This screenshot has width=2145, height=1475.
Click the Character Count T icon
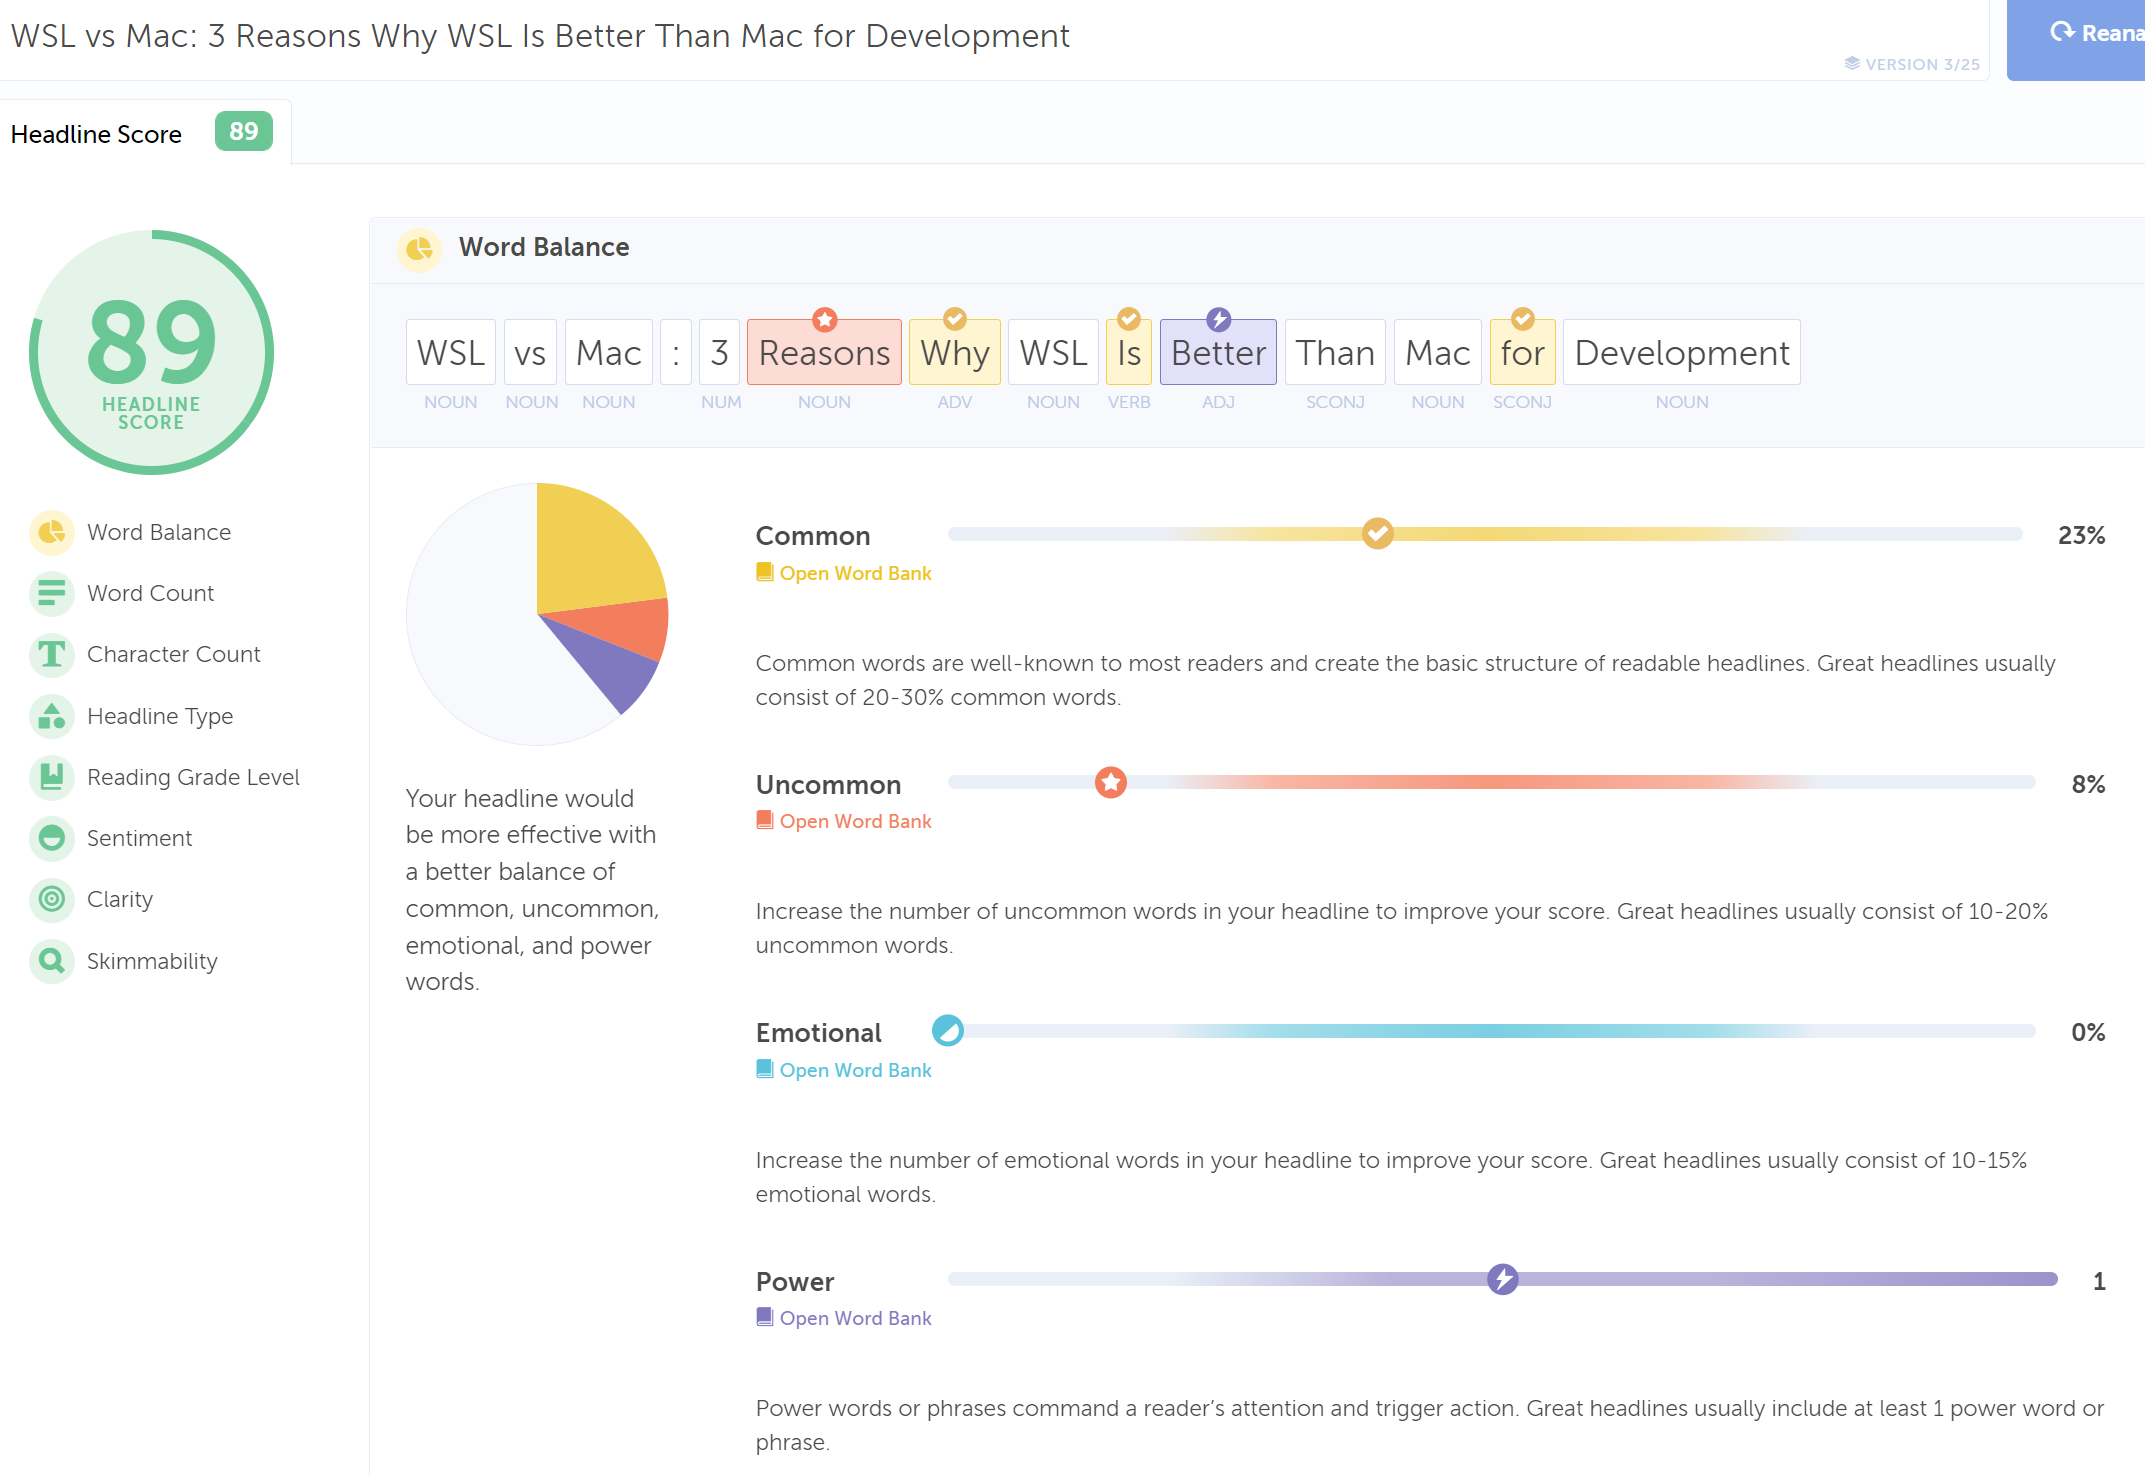click(x=52, y=654)
